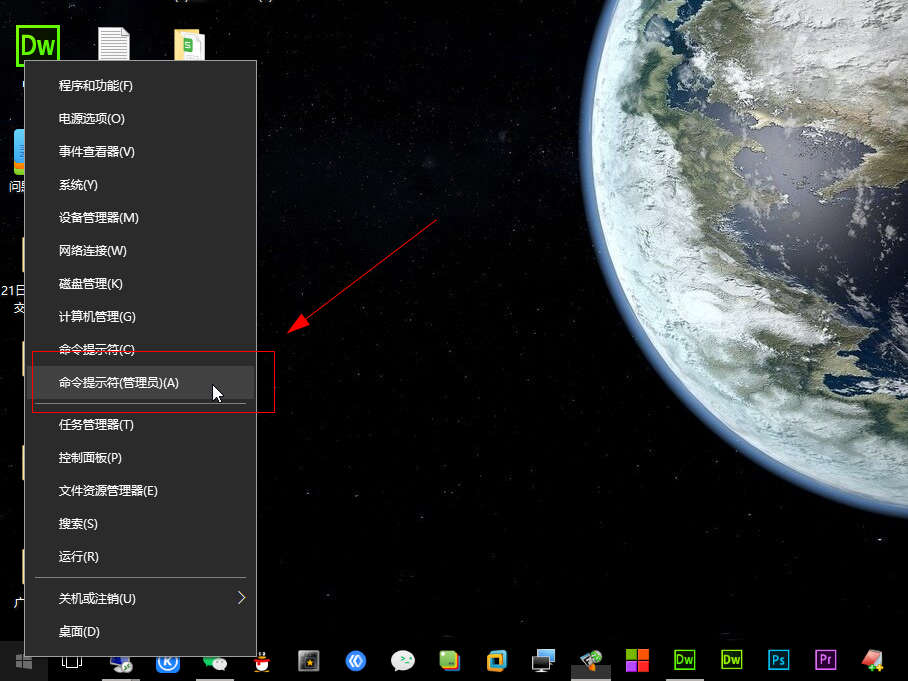Click the Windows Start button
The image size is (908, 681).
[x=23, y=661]
